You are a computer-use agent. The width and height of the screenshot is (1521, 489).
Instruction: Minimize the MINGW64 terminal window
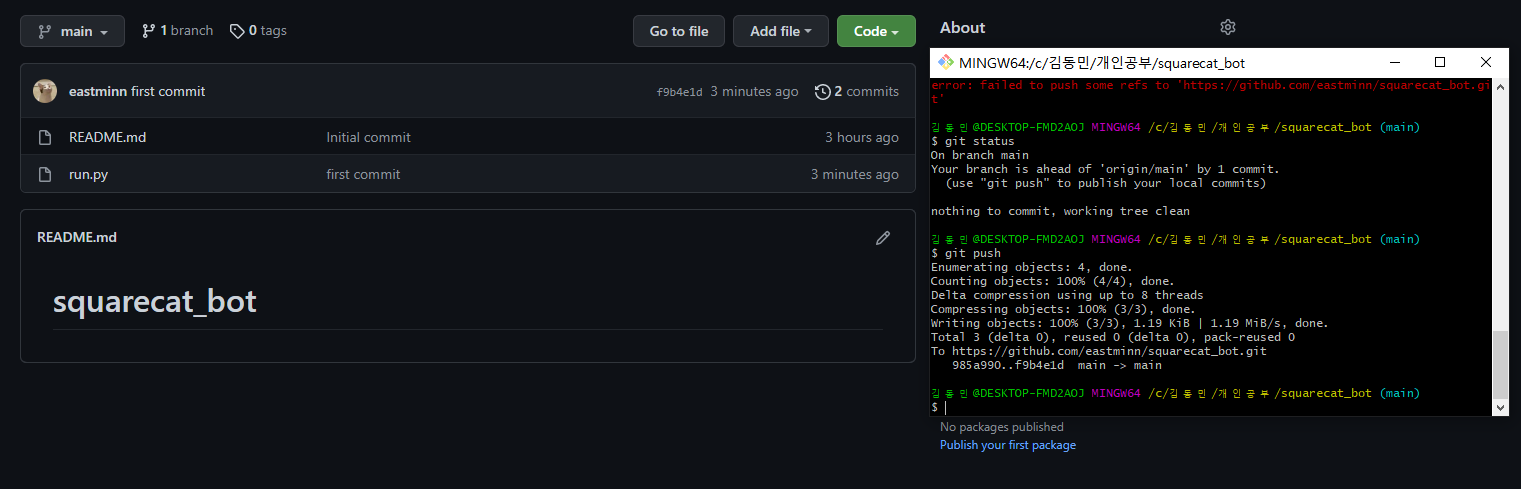coord(1394,62)
